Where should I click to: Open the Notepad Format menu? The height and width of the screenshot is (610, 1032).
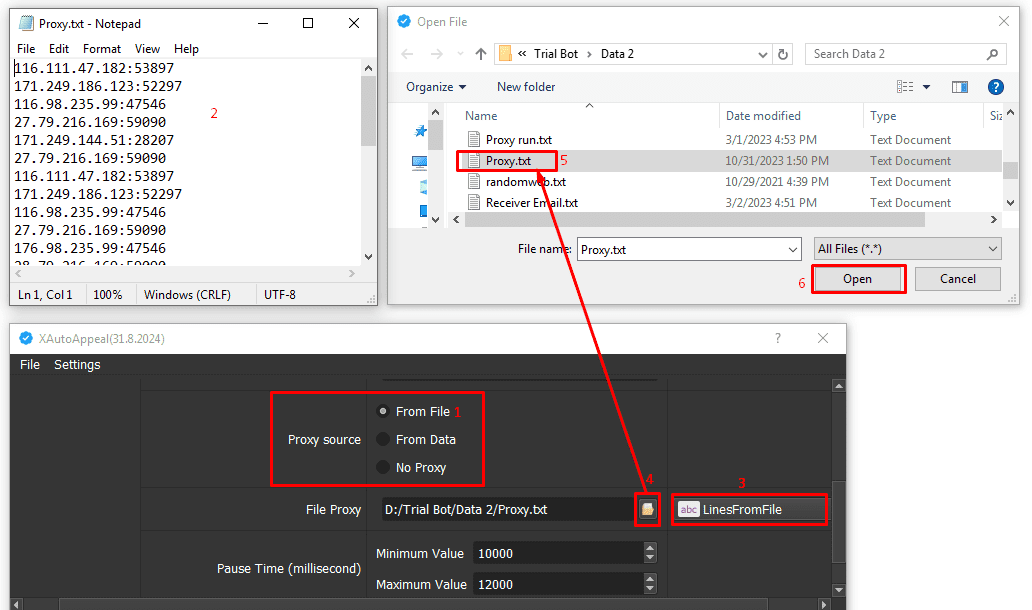(x=102, y=49)
